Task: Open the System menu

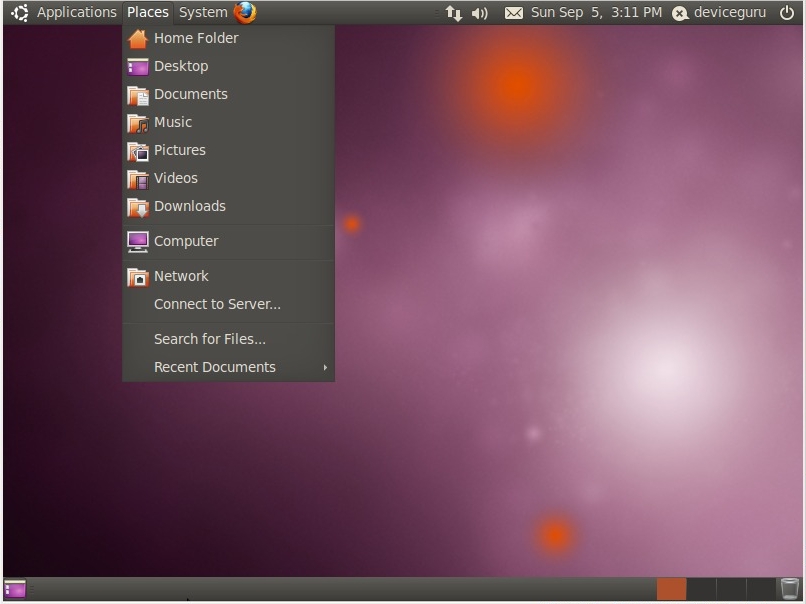Action: [203, 12]
